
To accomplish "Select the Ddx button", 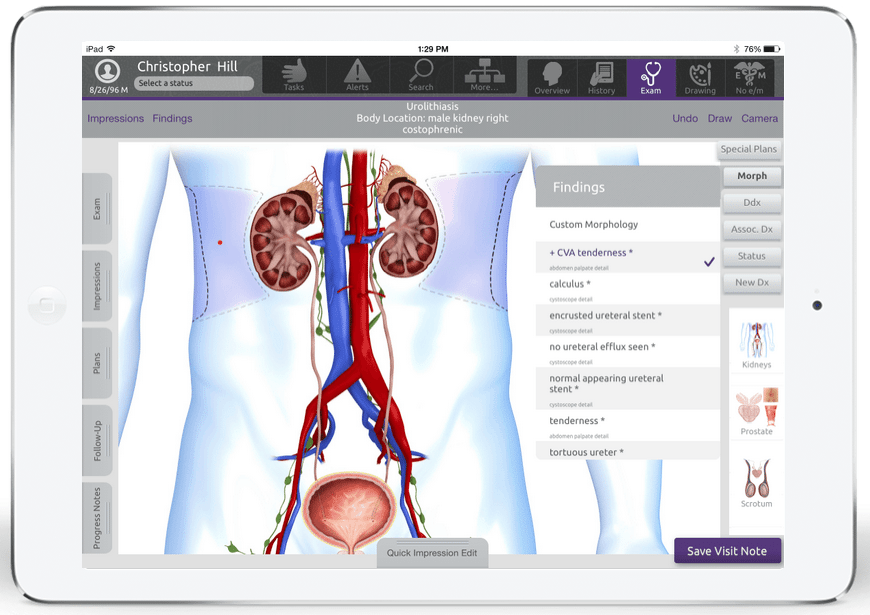I will [752, 203].
